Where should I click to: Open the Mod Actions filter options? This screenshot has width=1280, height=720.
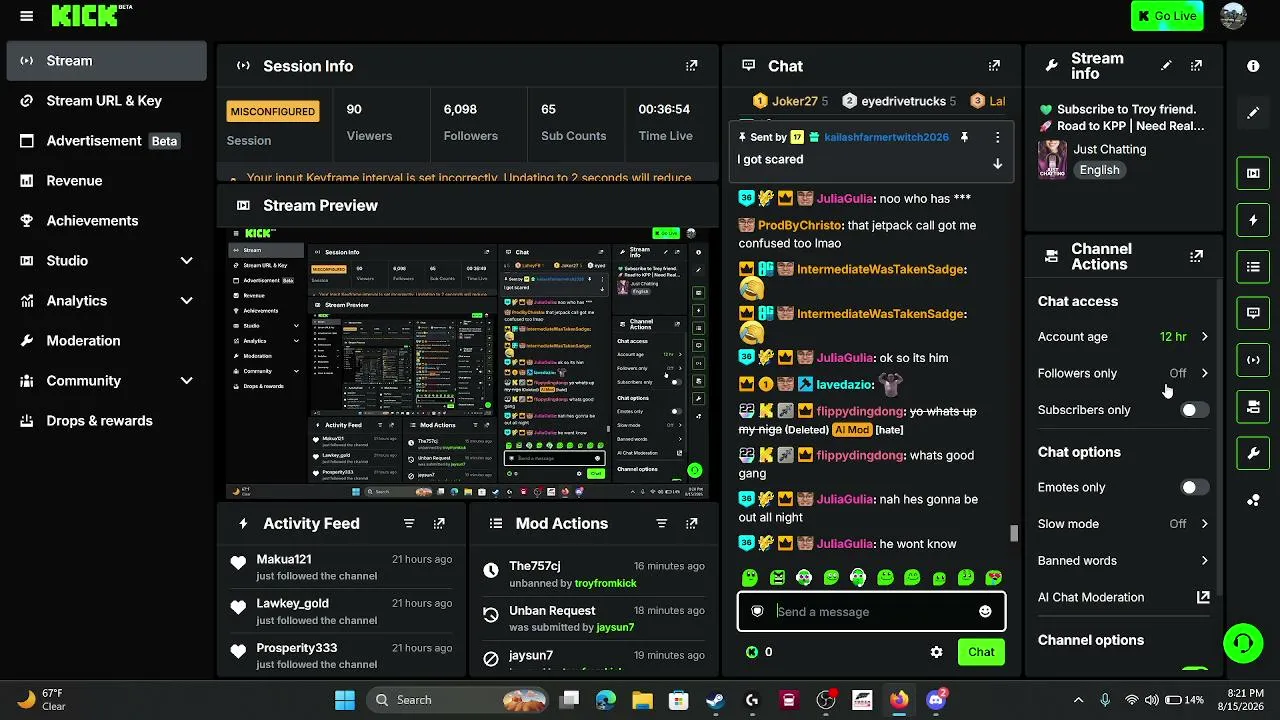tap(661, 523)
